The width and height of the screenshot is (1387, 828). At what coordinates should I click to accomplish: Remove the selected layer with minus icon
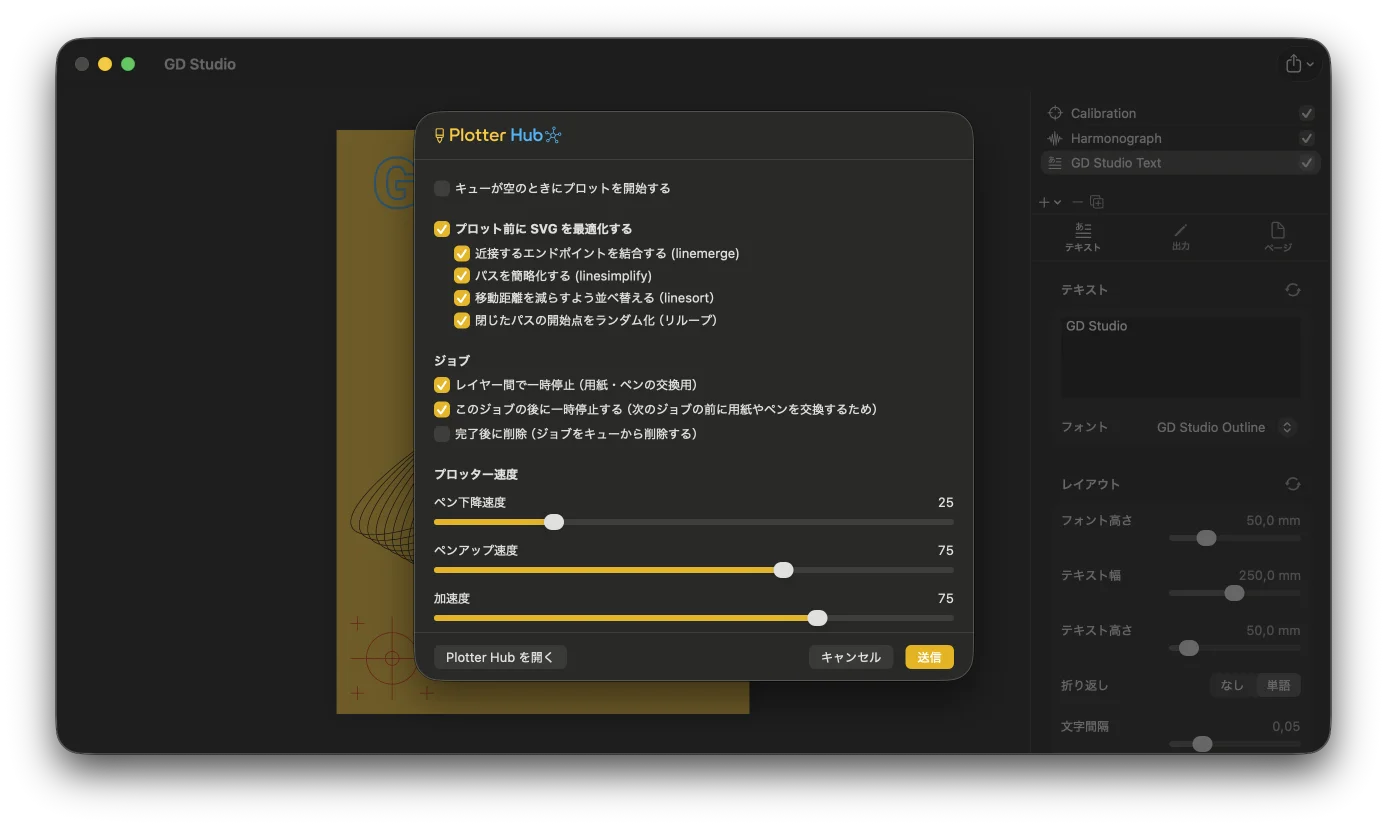click(1077, 202)
